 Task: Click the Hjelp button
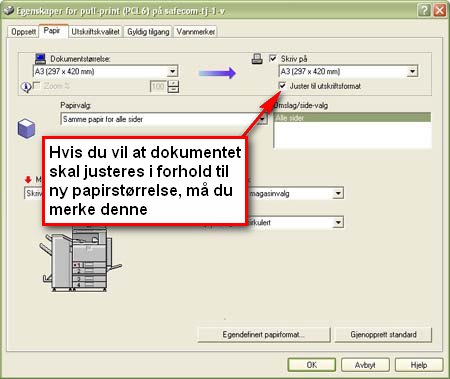[x=419, y=365]
